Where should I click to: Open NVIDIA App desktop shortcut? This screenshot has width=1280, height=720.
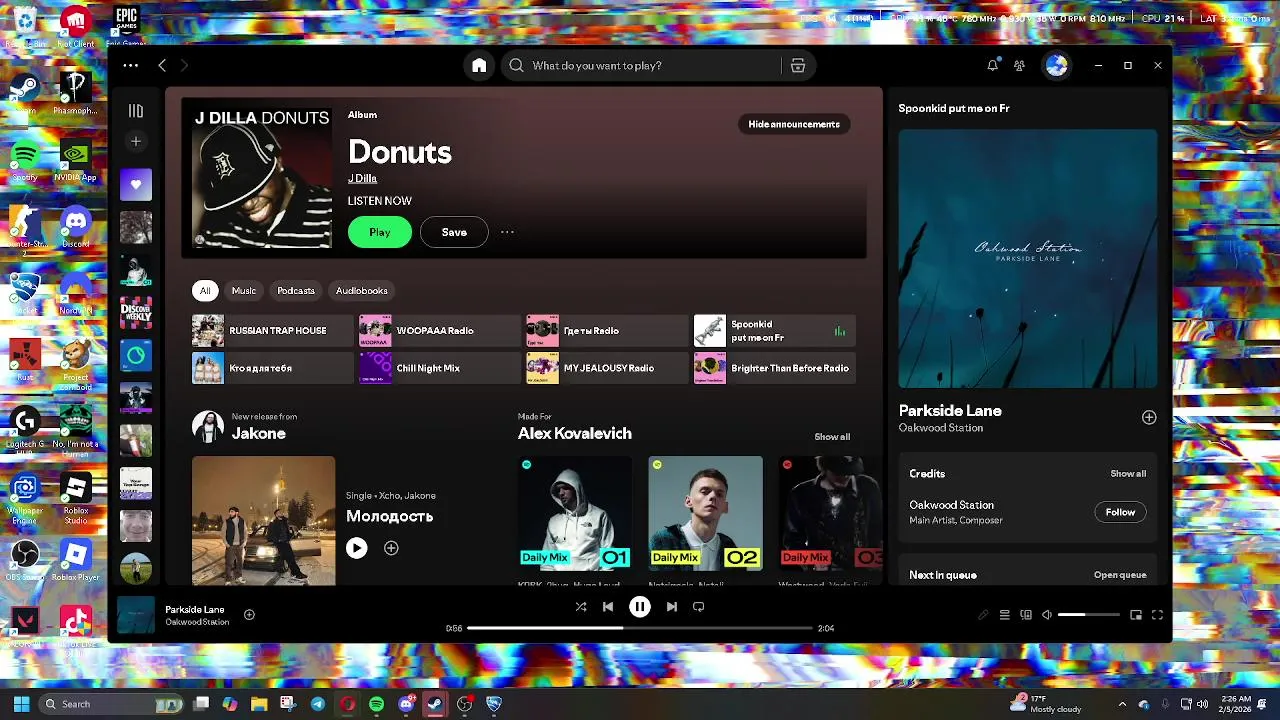76,160
